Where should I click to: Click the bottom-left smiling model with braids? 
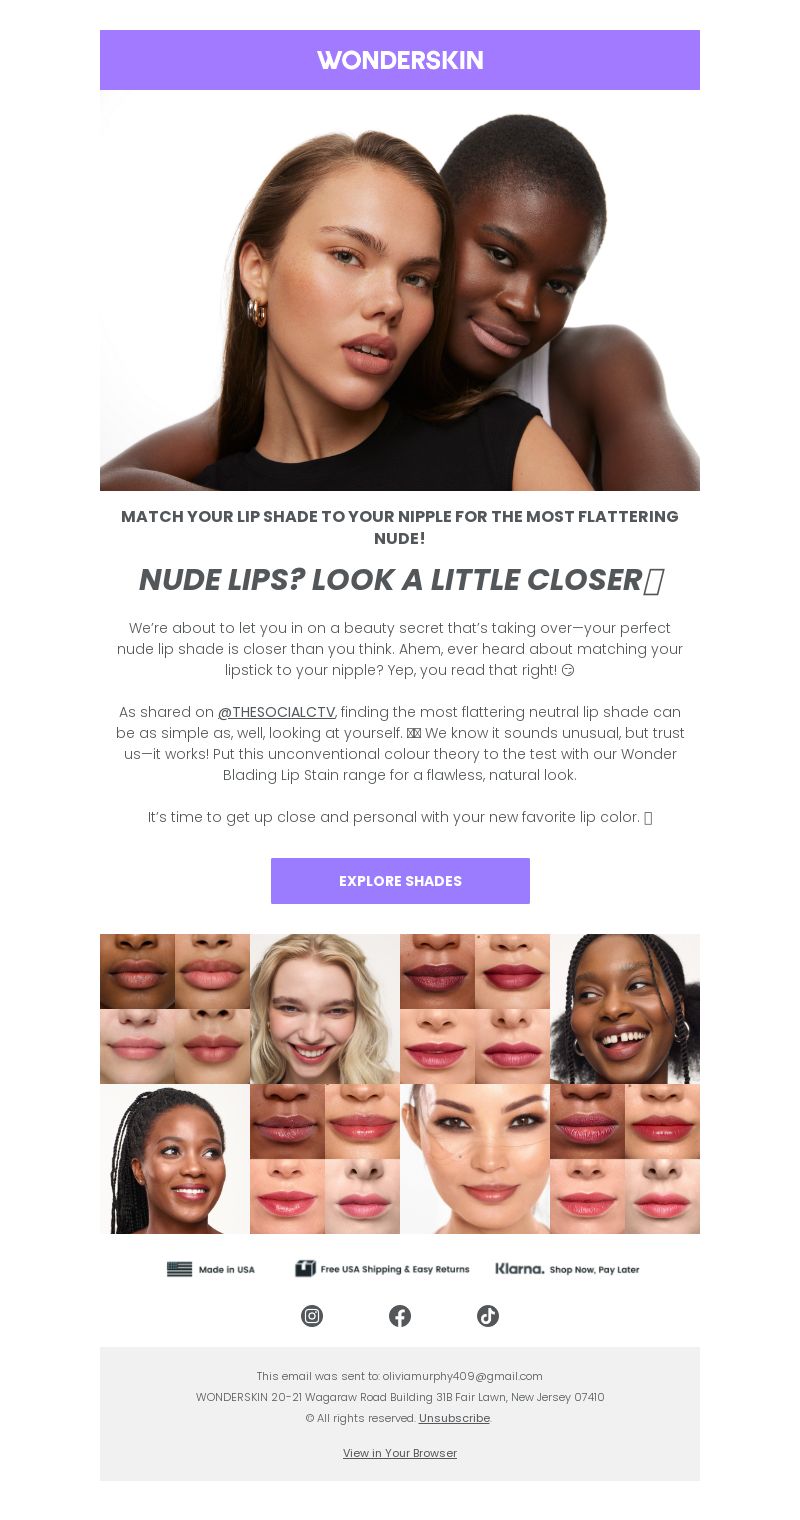point(175,1159)
